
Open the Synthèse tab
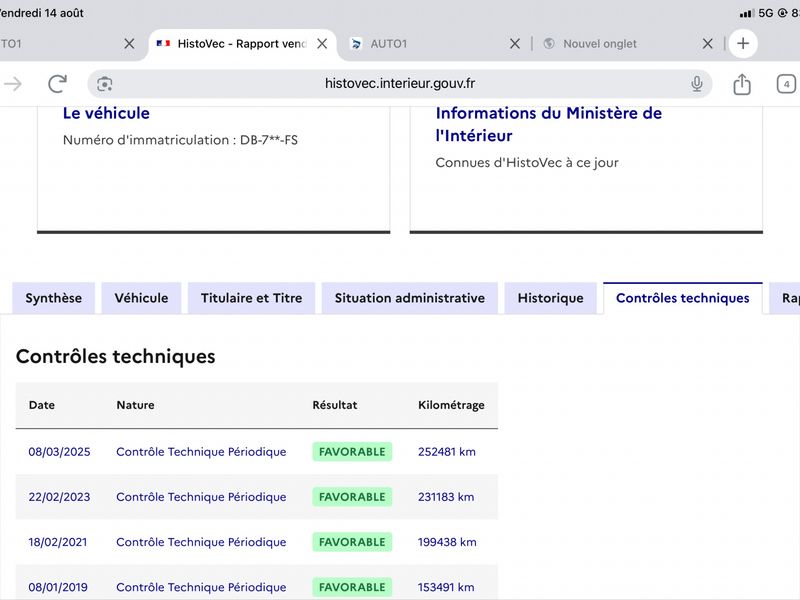pos(54,298)
